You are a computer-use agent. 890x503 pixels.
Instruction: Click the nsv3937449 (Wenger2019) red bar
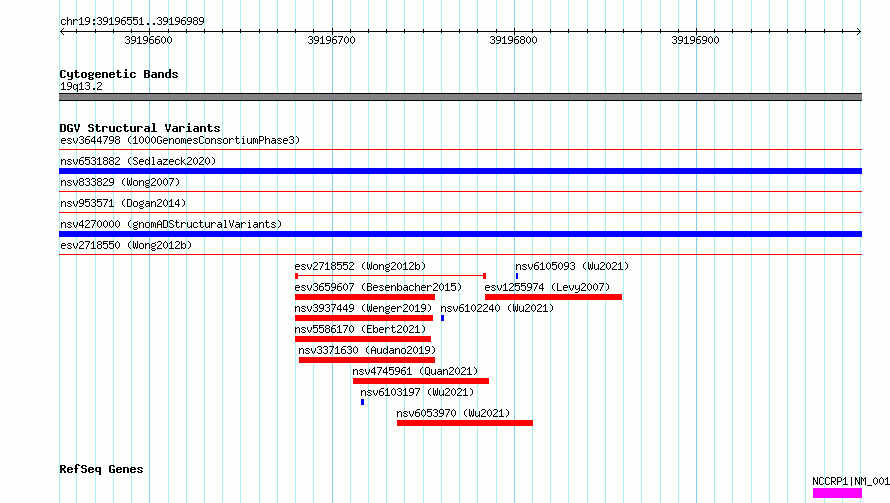pos(364,318)
